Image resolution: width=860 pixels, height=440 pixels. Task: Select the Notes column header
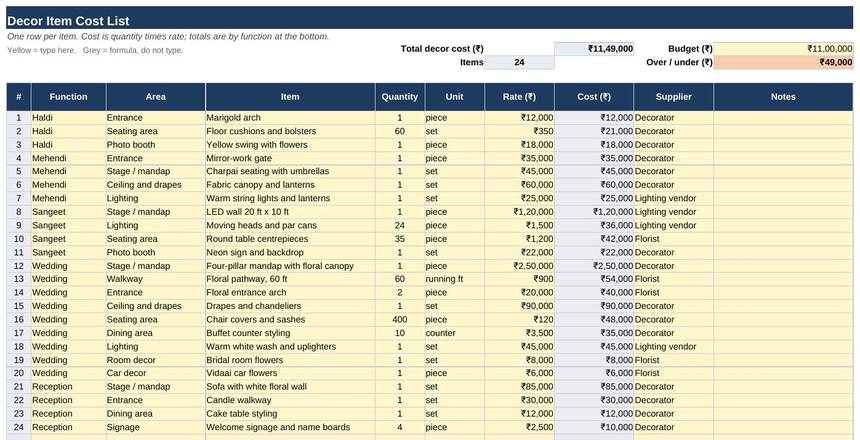tap(783, 97)
